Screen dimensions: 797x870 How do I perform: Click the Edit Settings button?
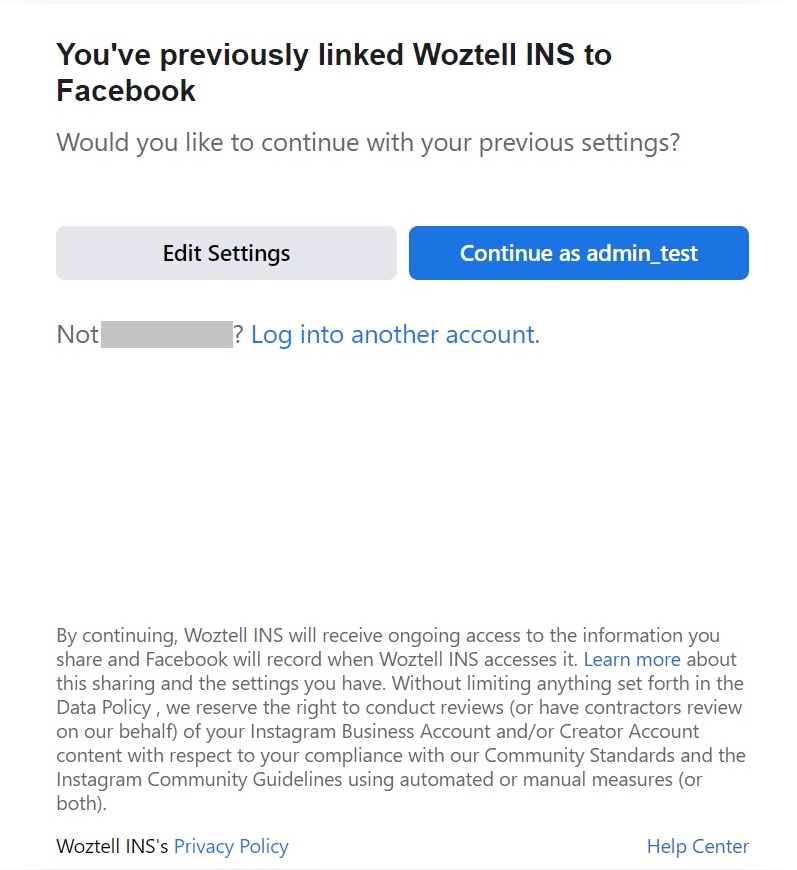click(226, 253)
